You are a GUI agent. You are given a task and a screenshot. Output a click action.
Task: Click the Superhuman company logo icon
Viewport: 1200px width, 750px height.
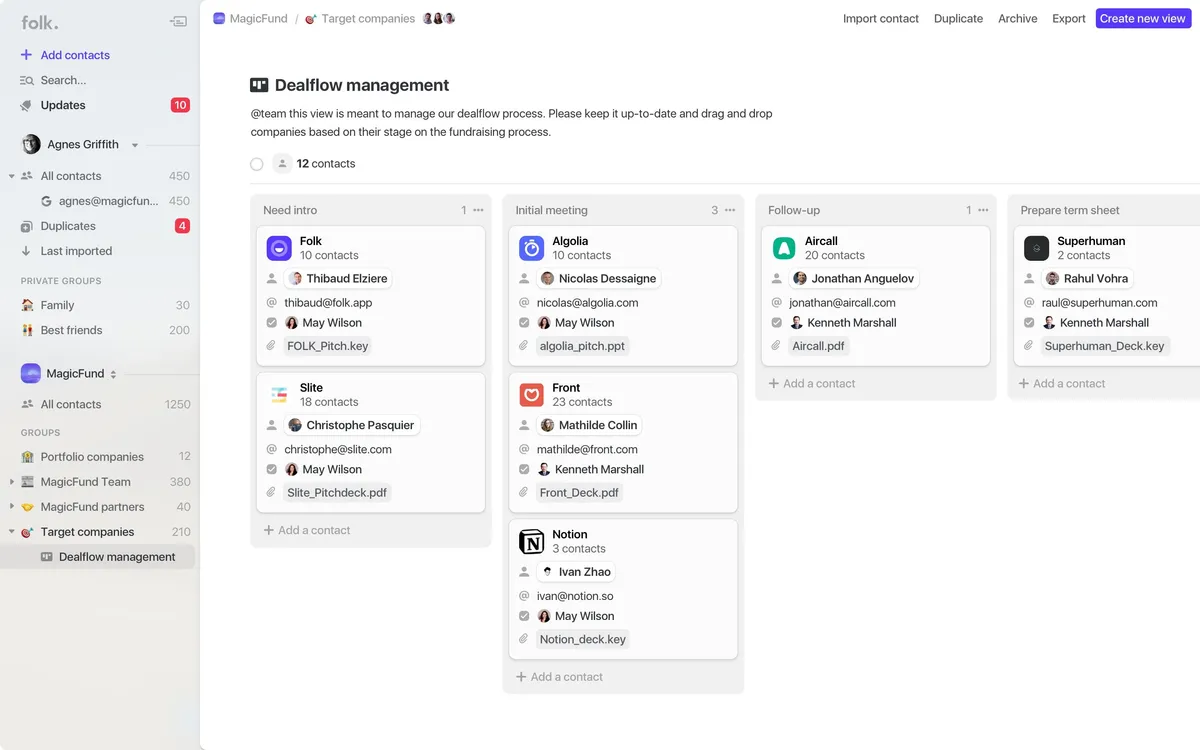tap(1037, 248)
